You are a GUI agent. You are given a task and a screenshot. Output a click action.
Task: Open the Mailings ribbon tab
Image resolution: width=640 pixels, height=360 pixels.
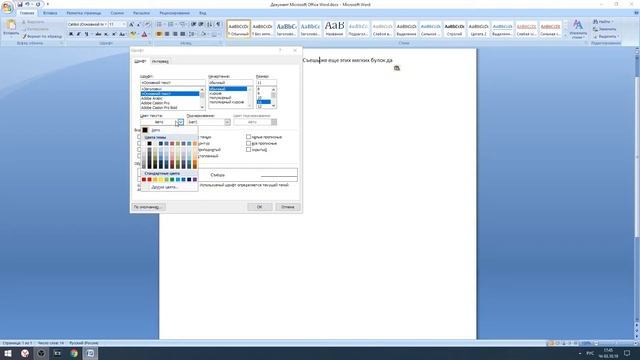coord(141,13)
